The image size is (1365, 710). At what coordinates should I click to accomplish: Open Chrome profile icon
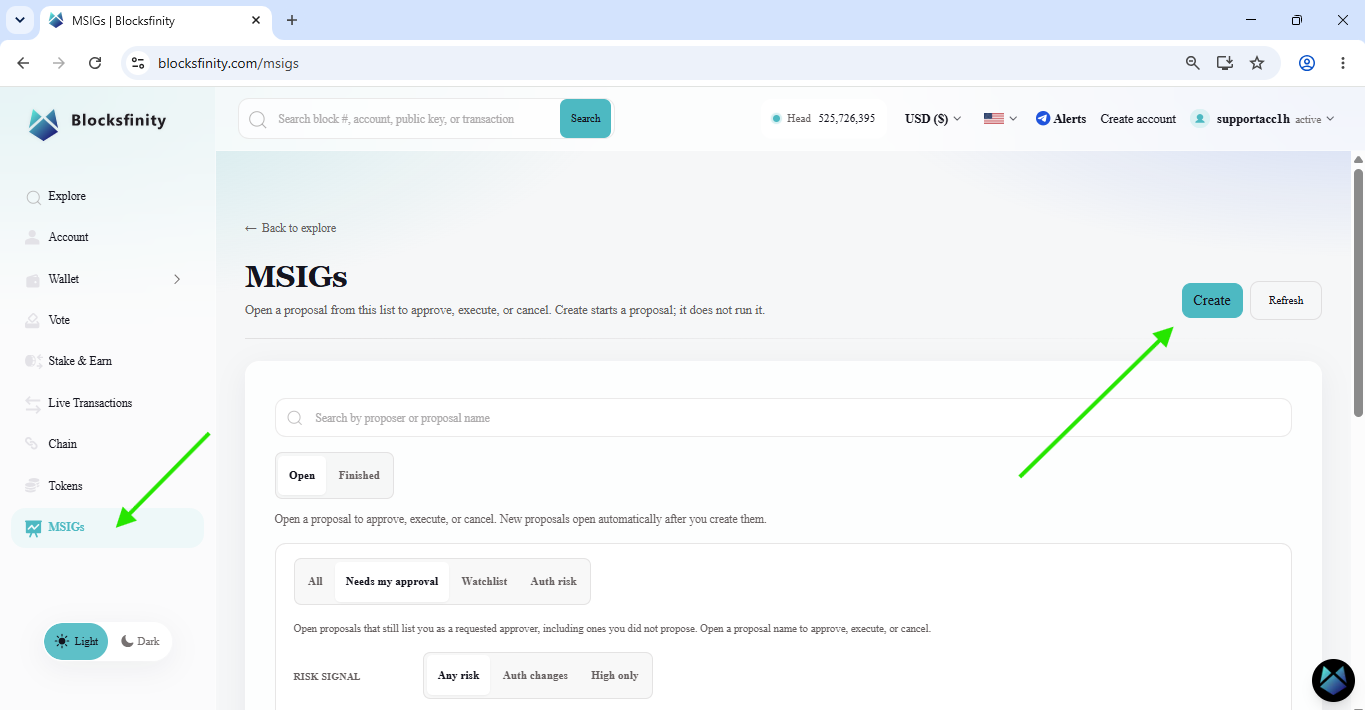(1307, 63)
